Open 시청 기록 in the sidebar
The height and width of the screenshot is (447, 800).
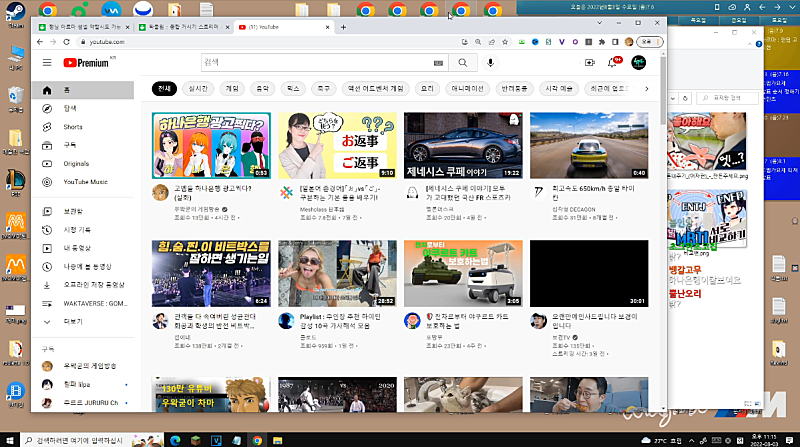[x=77, y=229]
